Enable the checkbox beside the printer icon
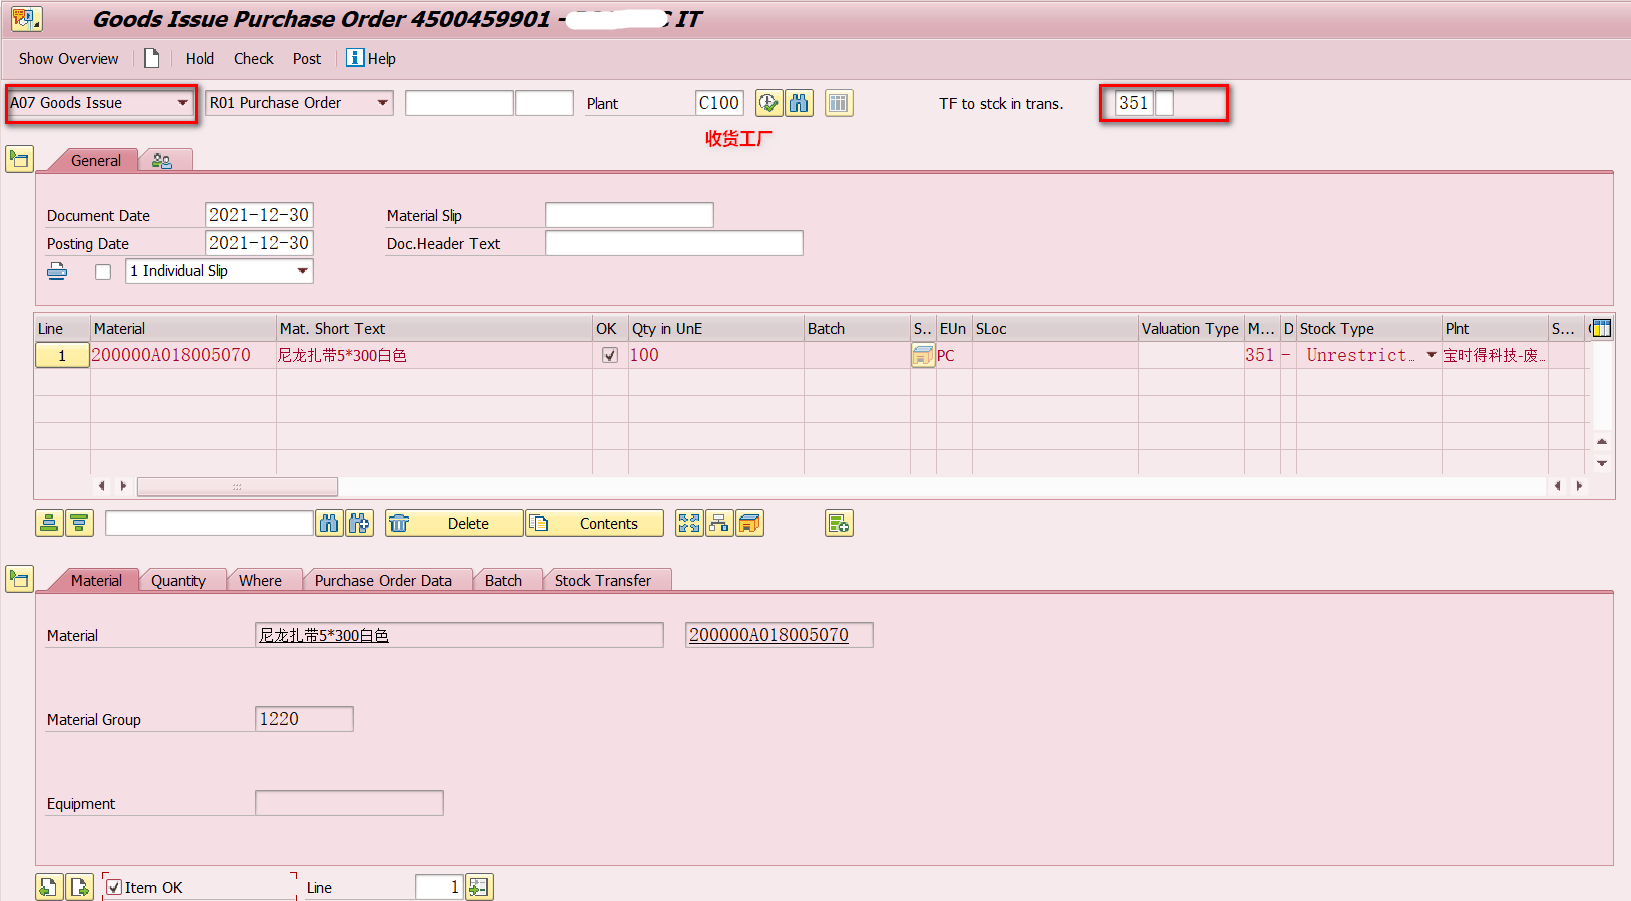Screen dimensions: 1631x901 [x=102, y=270]
